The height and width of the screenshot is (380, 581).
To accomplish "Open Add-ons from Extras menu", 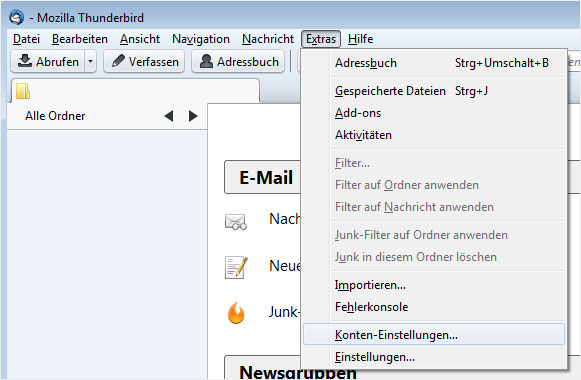I will click(x=434, y=113).
